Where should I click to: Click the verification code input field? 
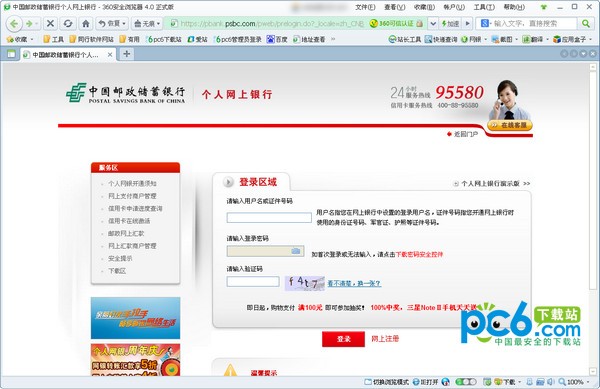pos(253,282)
